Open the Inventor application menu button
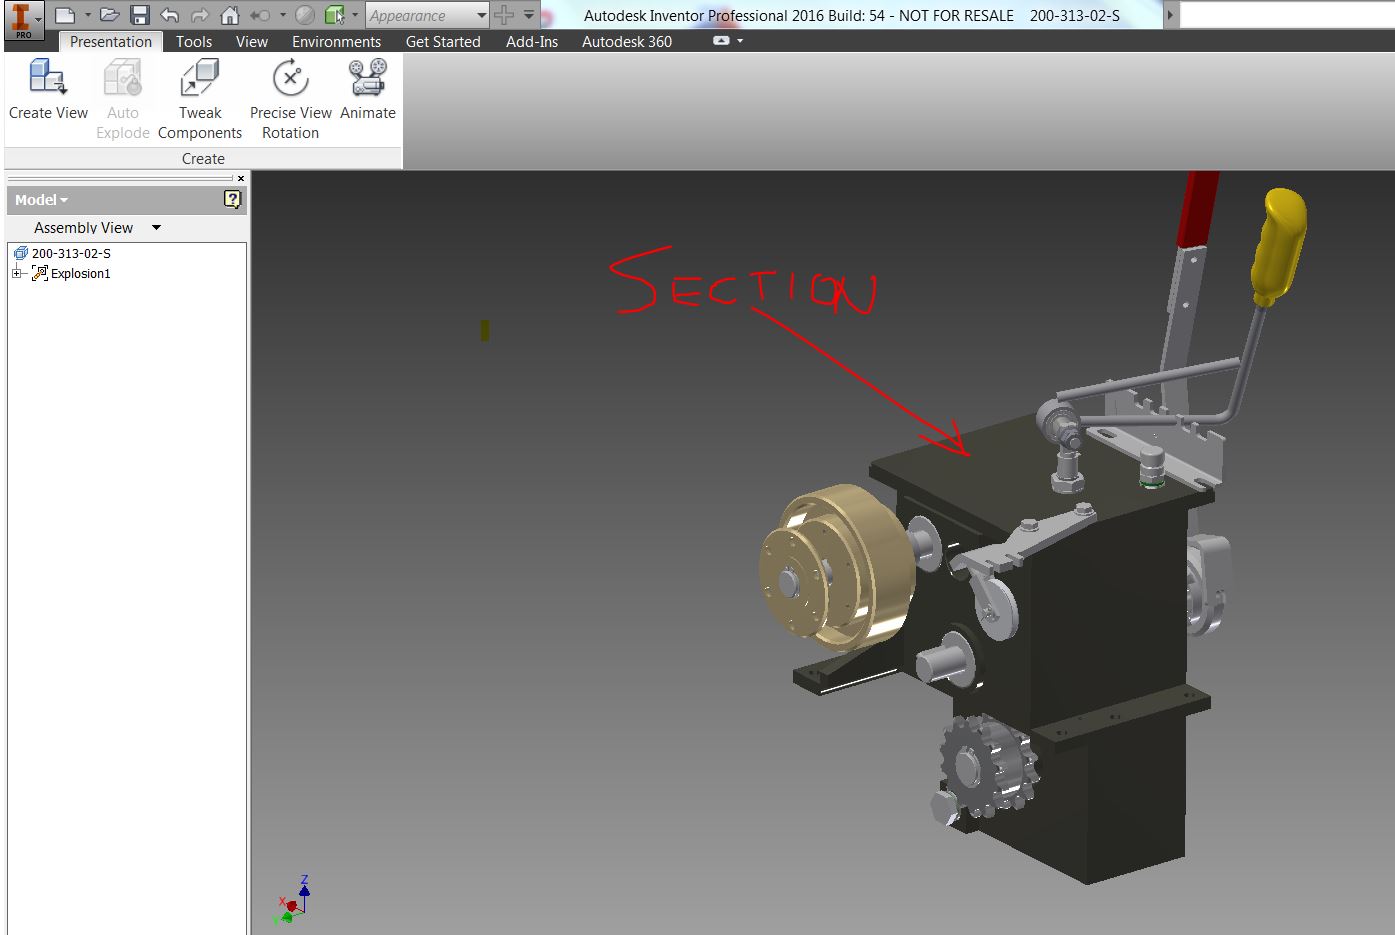 pos(23,19)
